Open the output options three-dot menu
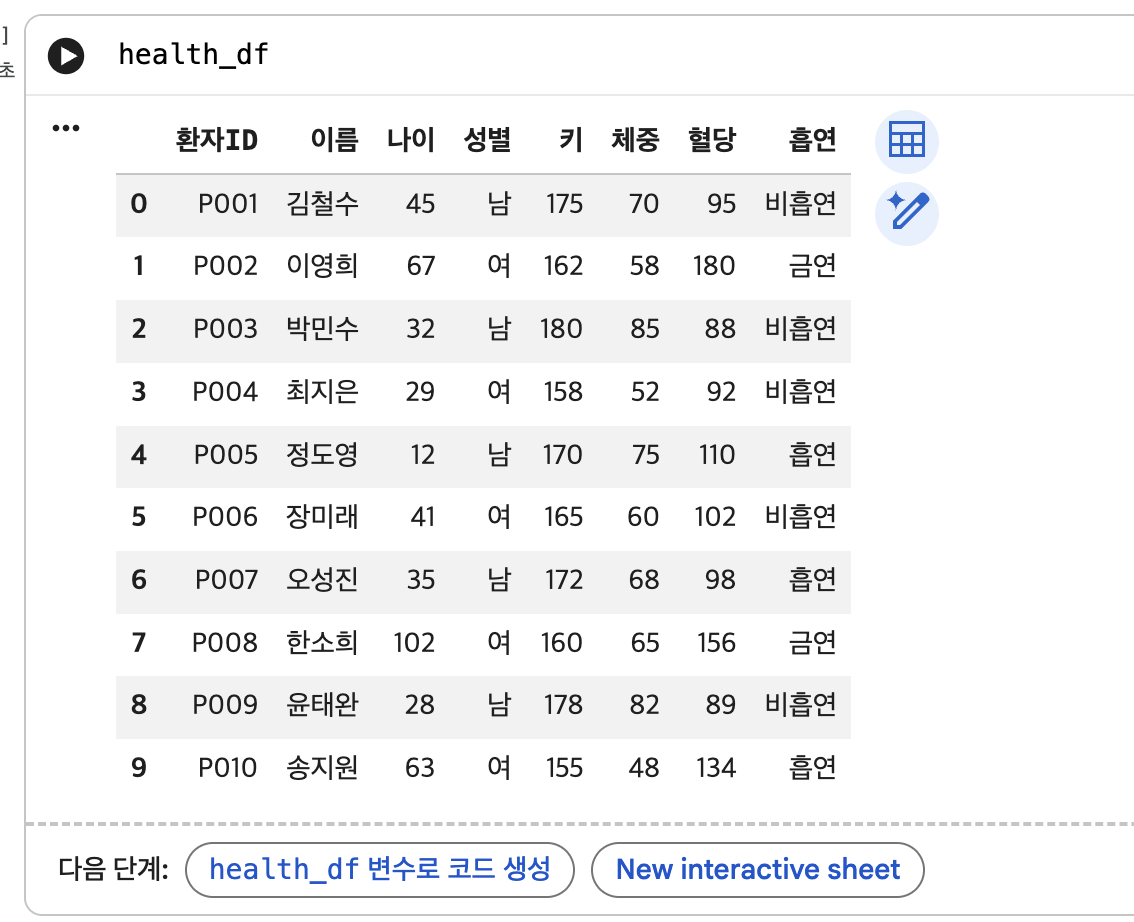1134x922 pixels. pos(66,128)
